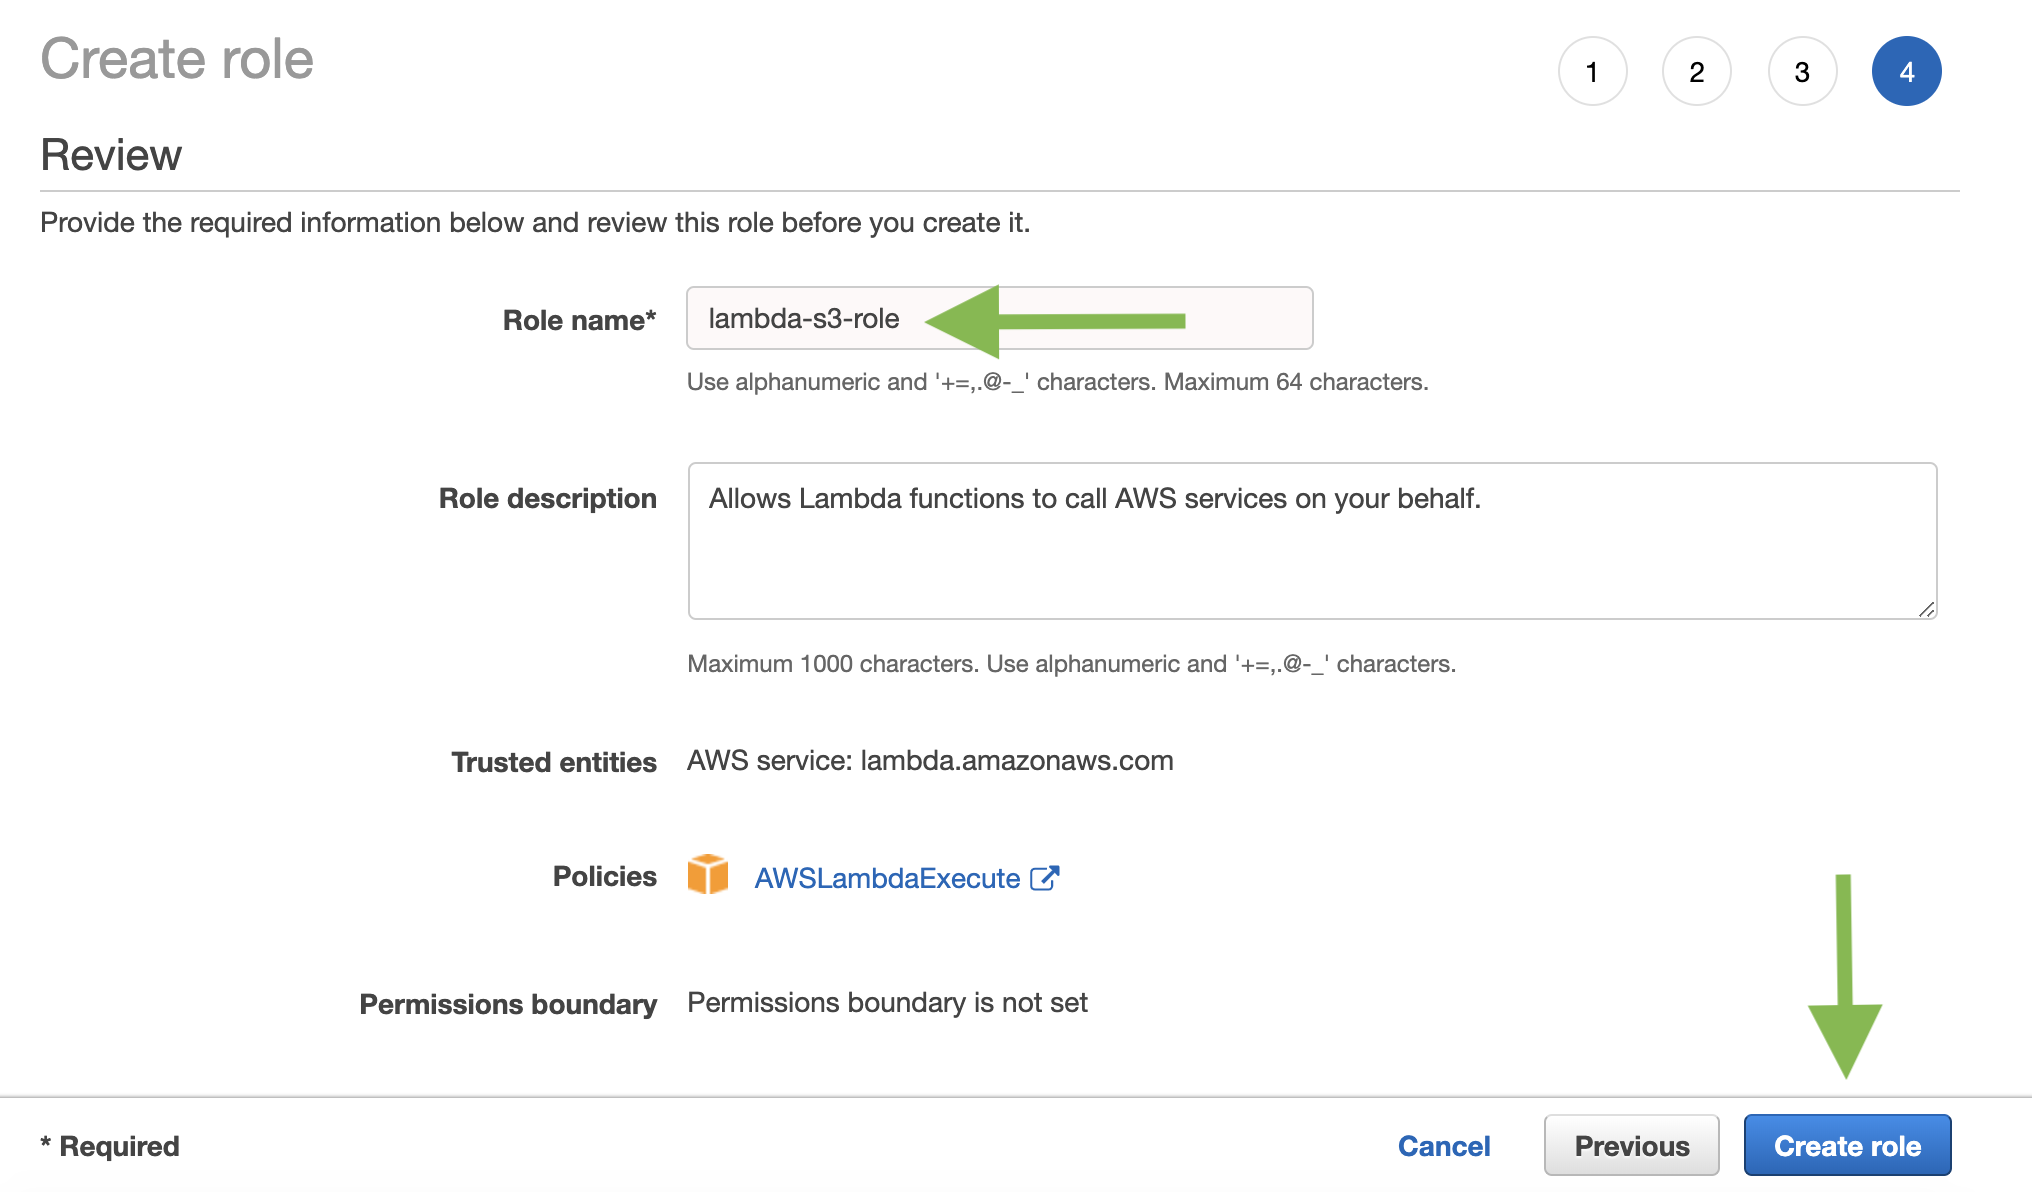Grab the description box resize handle
The image size is (2032, 1192).
click(x=1926, y=609)
